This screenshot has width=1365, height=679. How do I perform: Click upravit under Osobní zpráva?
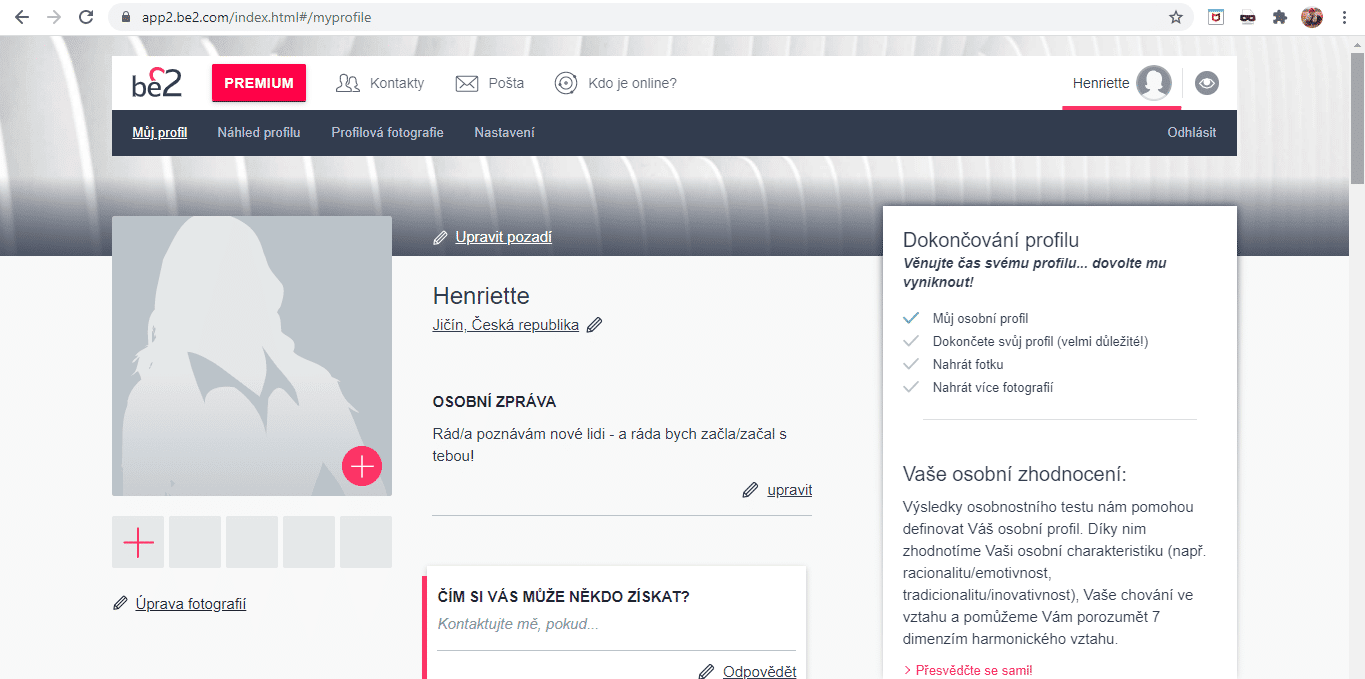tap(790, 490)
